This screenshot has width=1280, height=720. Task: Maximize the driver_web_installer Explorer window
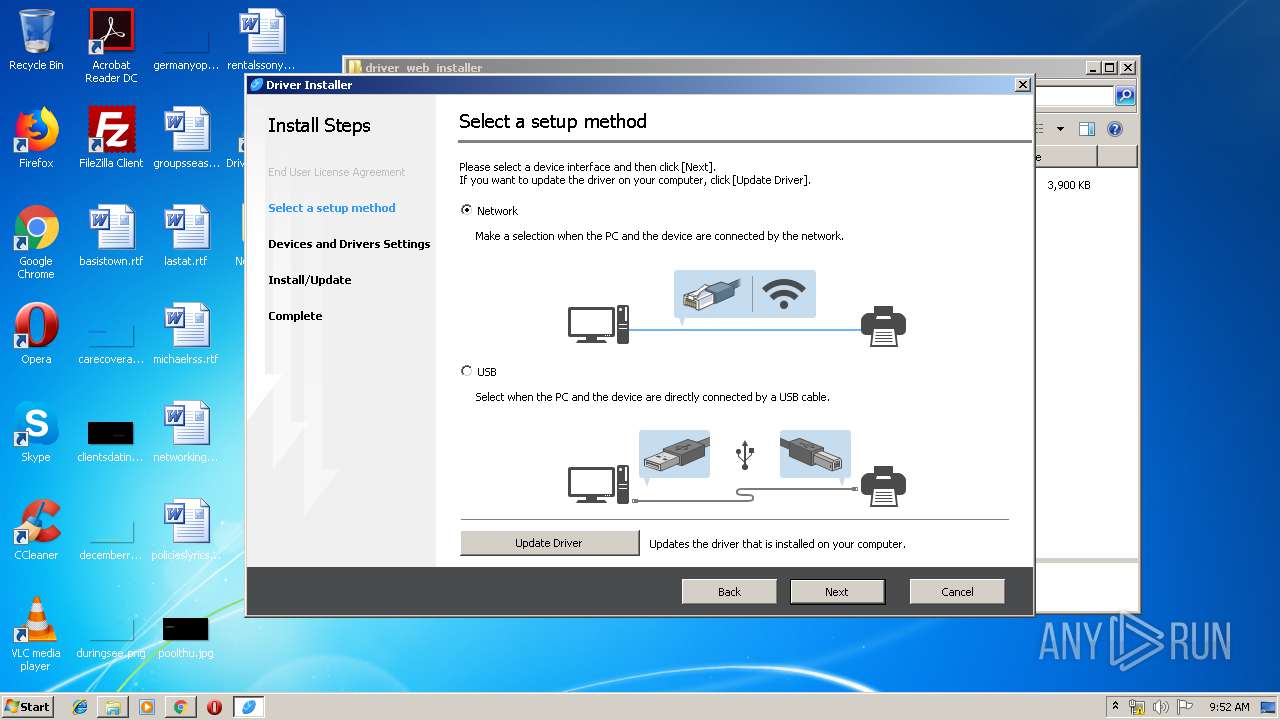coord(1109,68)
